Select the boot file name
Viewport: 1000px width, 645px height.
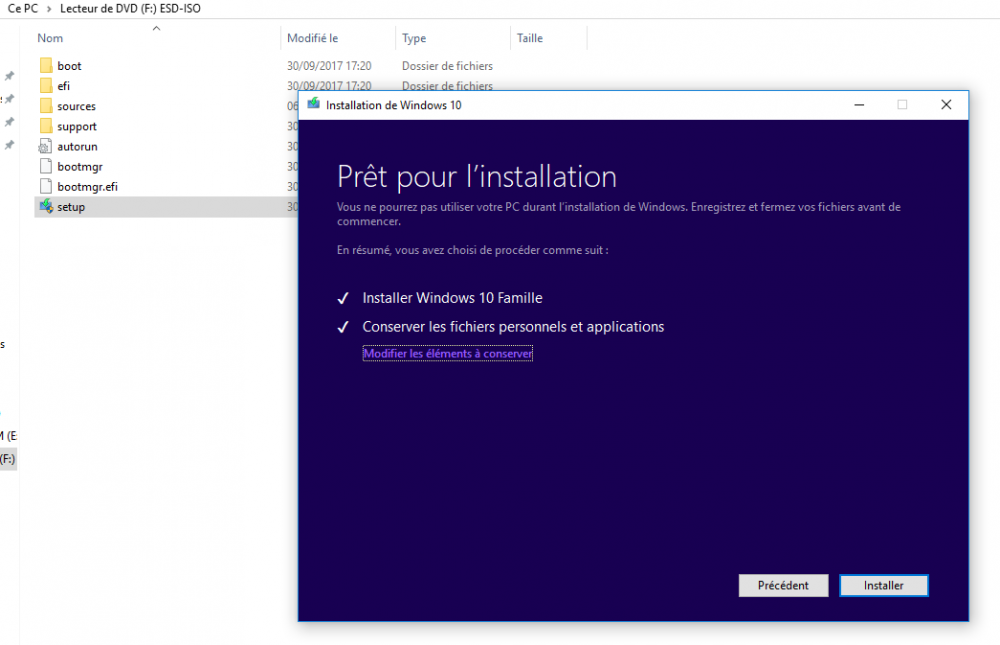coord(70,66)
